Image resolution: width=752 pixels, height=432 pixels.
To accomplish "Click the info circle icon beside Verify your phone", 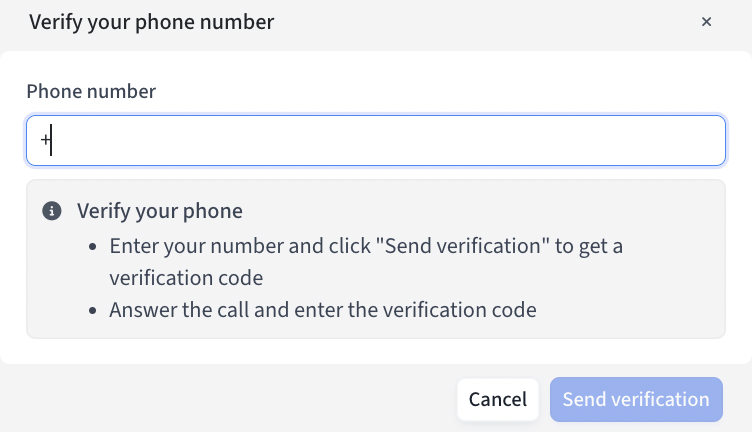I will click(52, 211).
